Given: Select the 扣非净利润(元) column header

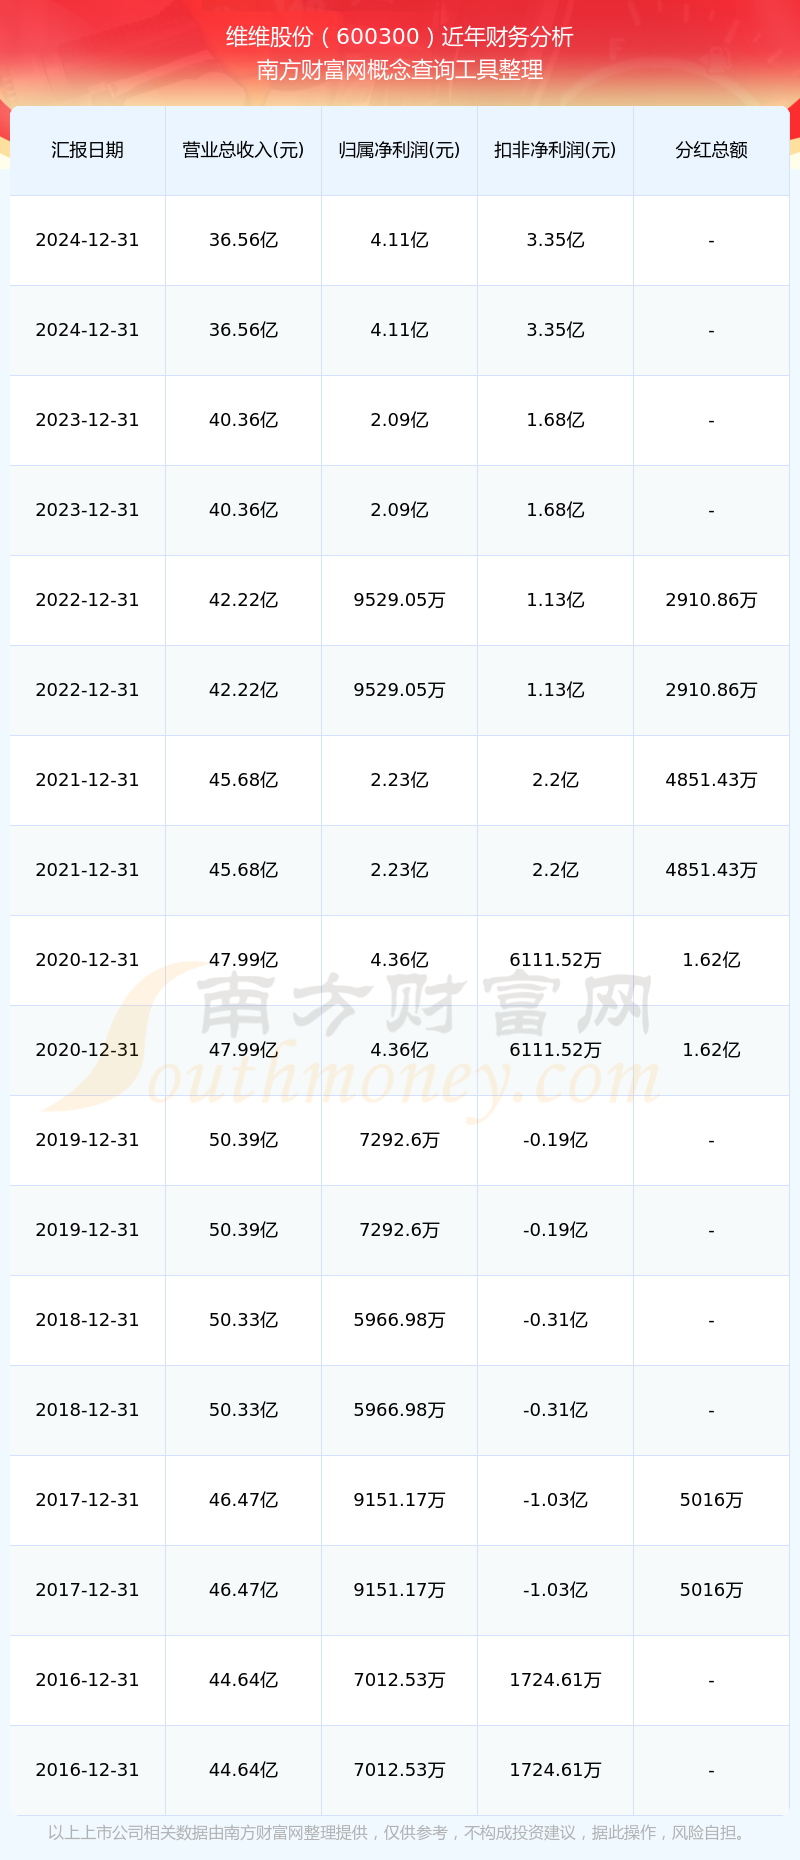Looking at the screenshot, I should [x=555, y=150].
